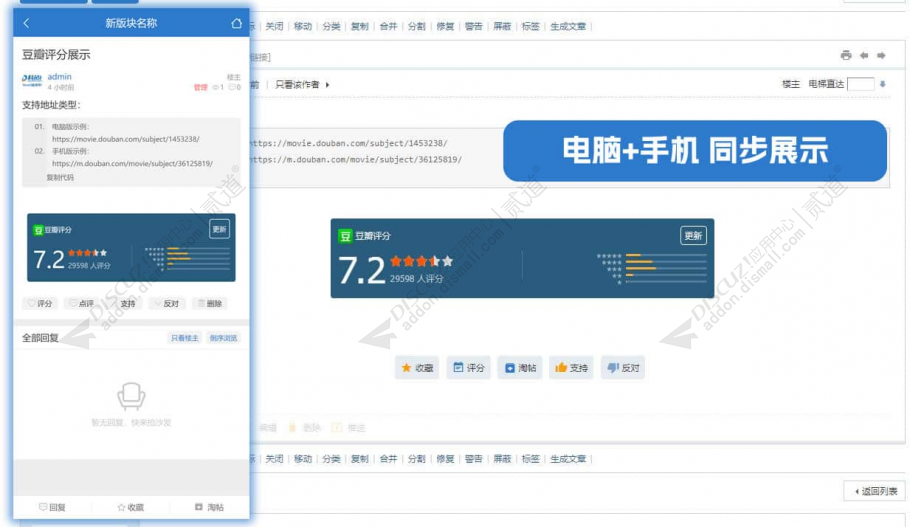The height and width of the screenshot is (527, 910).
Task: Click the desktop 淘帖 button
Action: point(520,367)
